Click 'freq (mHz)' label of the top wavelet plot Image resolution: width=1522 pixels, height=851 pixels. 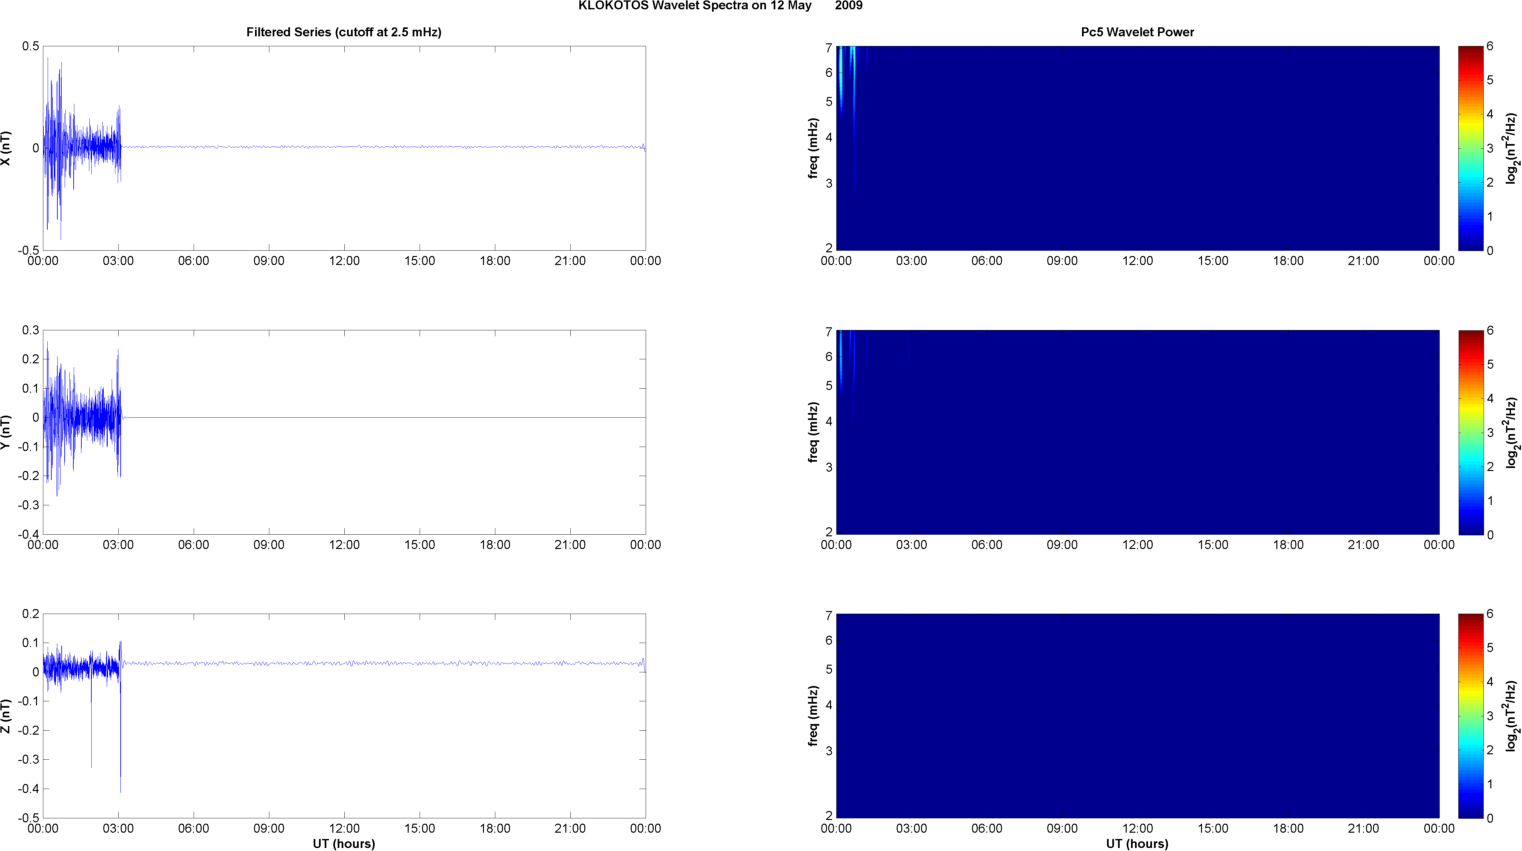coord(814,148)
